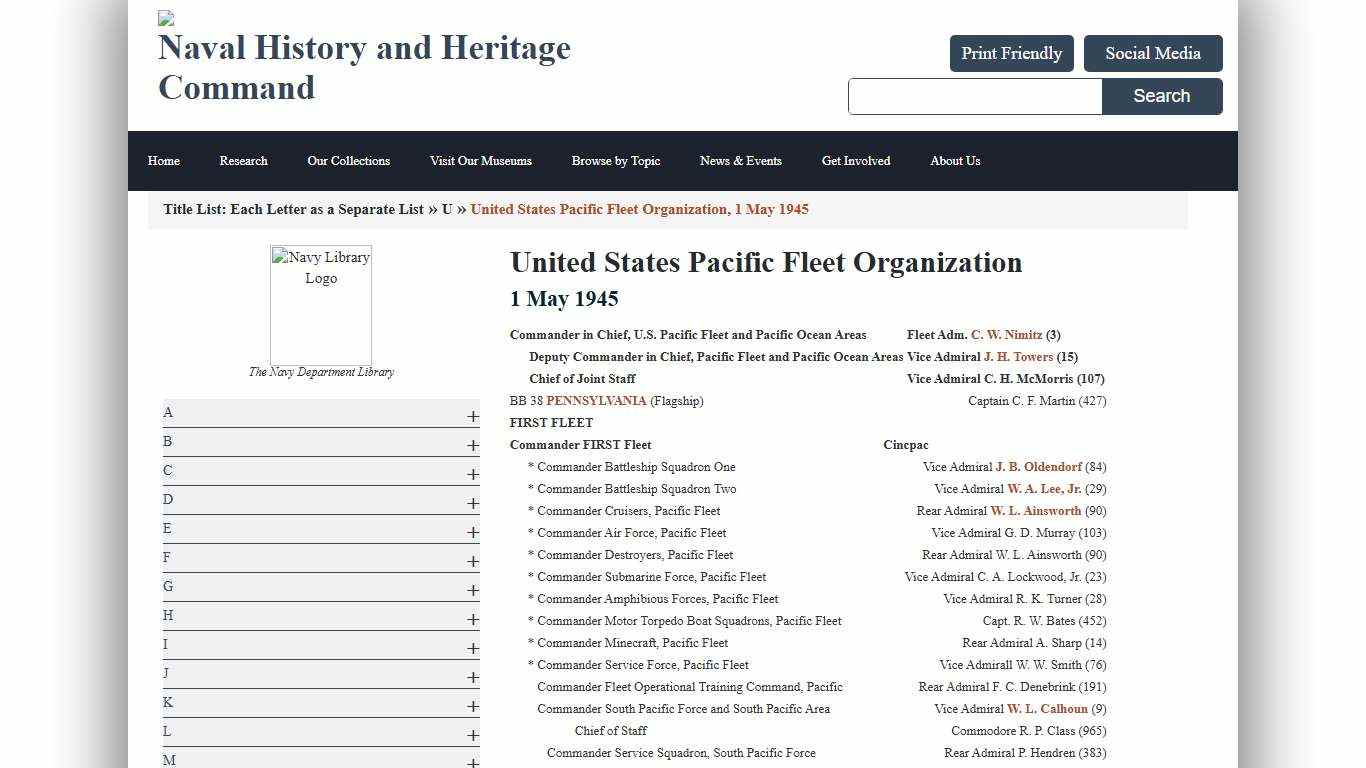Open the Browse by Topic menu
1366x768 pixels.
615,161
